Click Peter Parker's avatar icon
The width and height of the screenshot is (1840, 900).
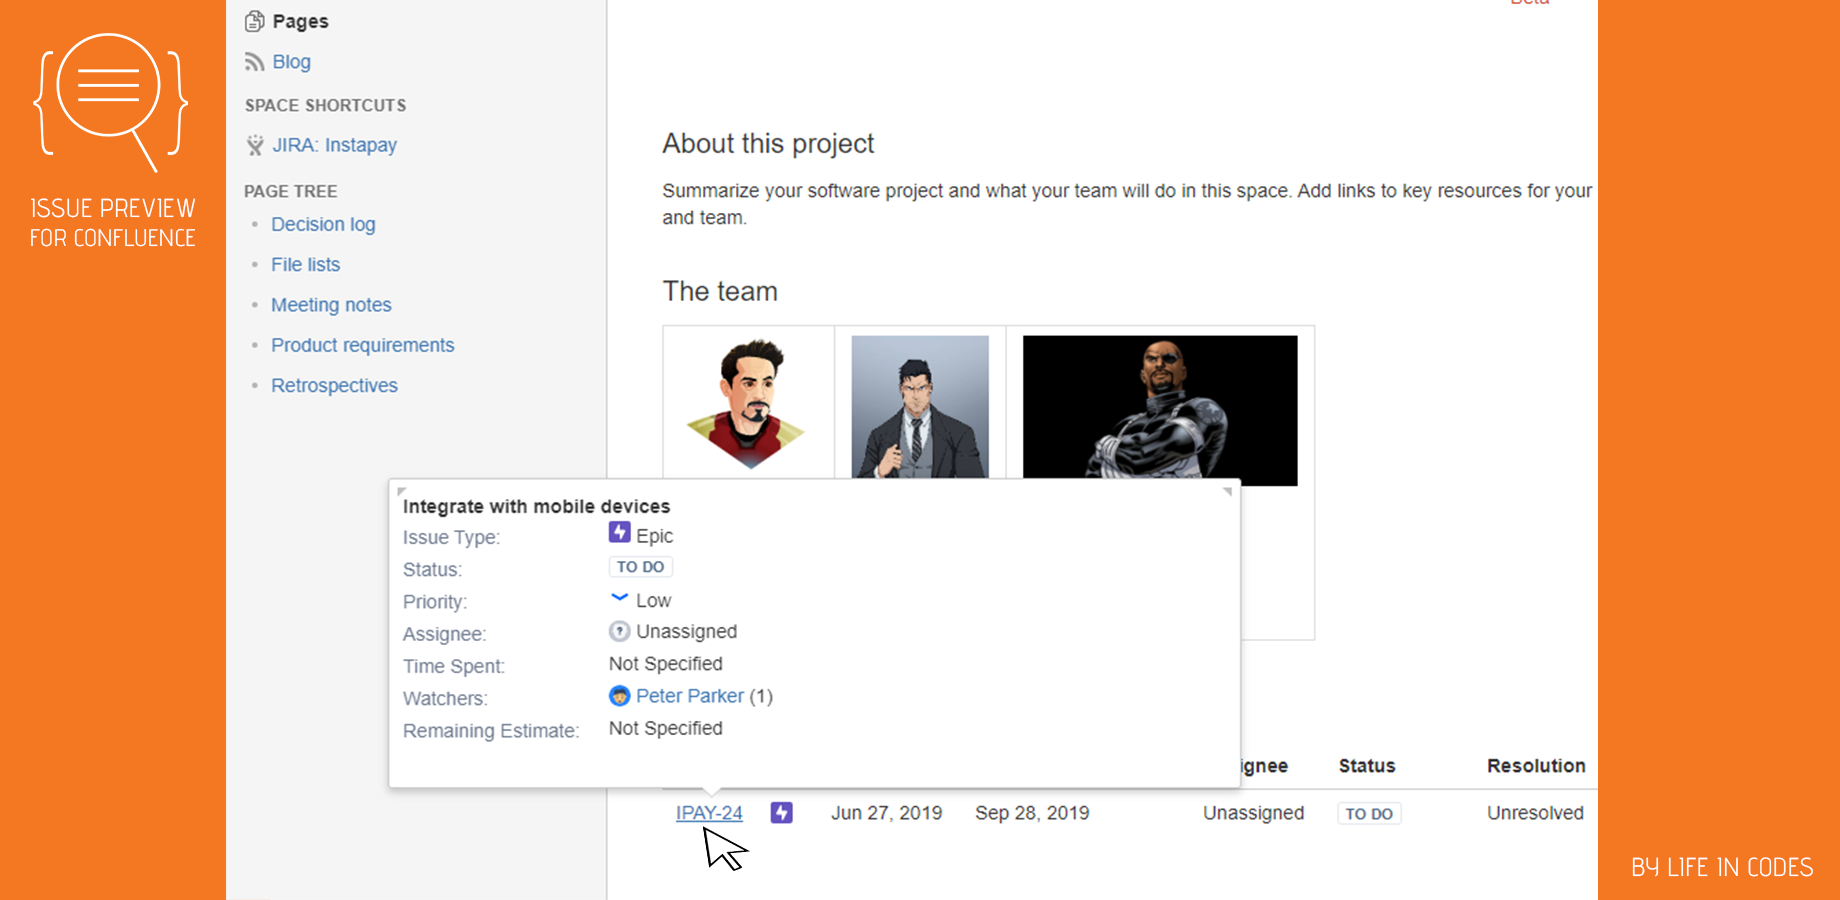pos(619,696)
